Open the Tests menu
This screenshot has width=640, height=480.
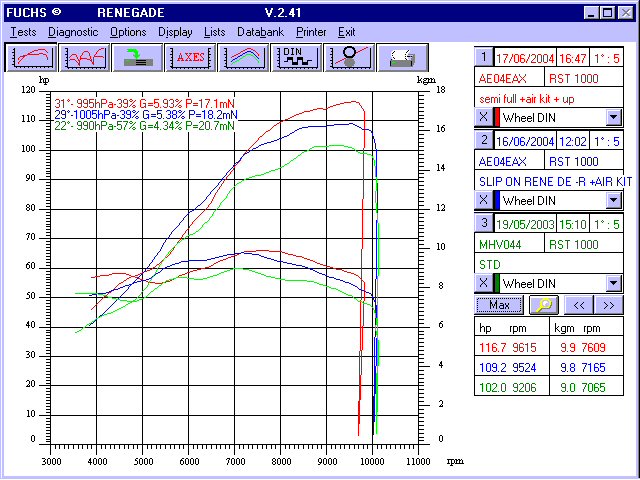(23, 32)
